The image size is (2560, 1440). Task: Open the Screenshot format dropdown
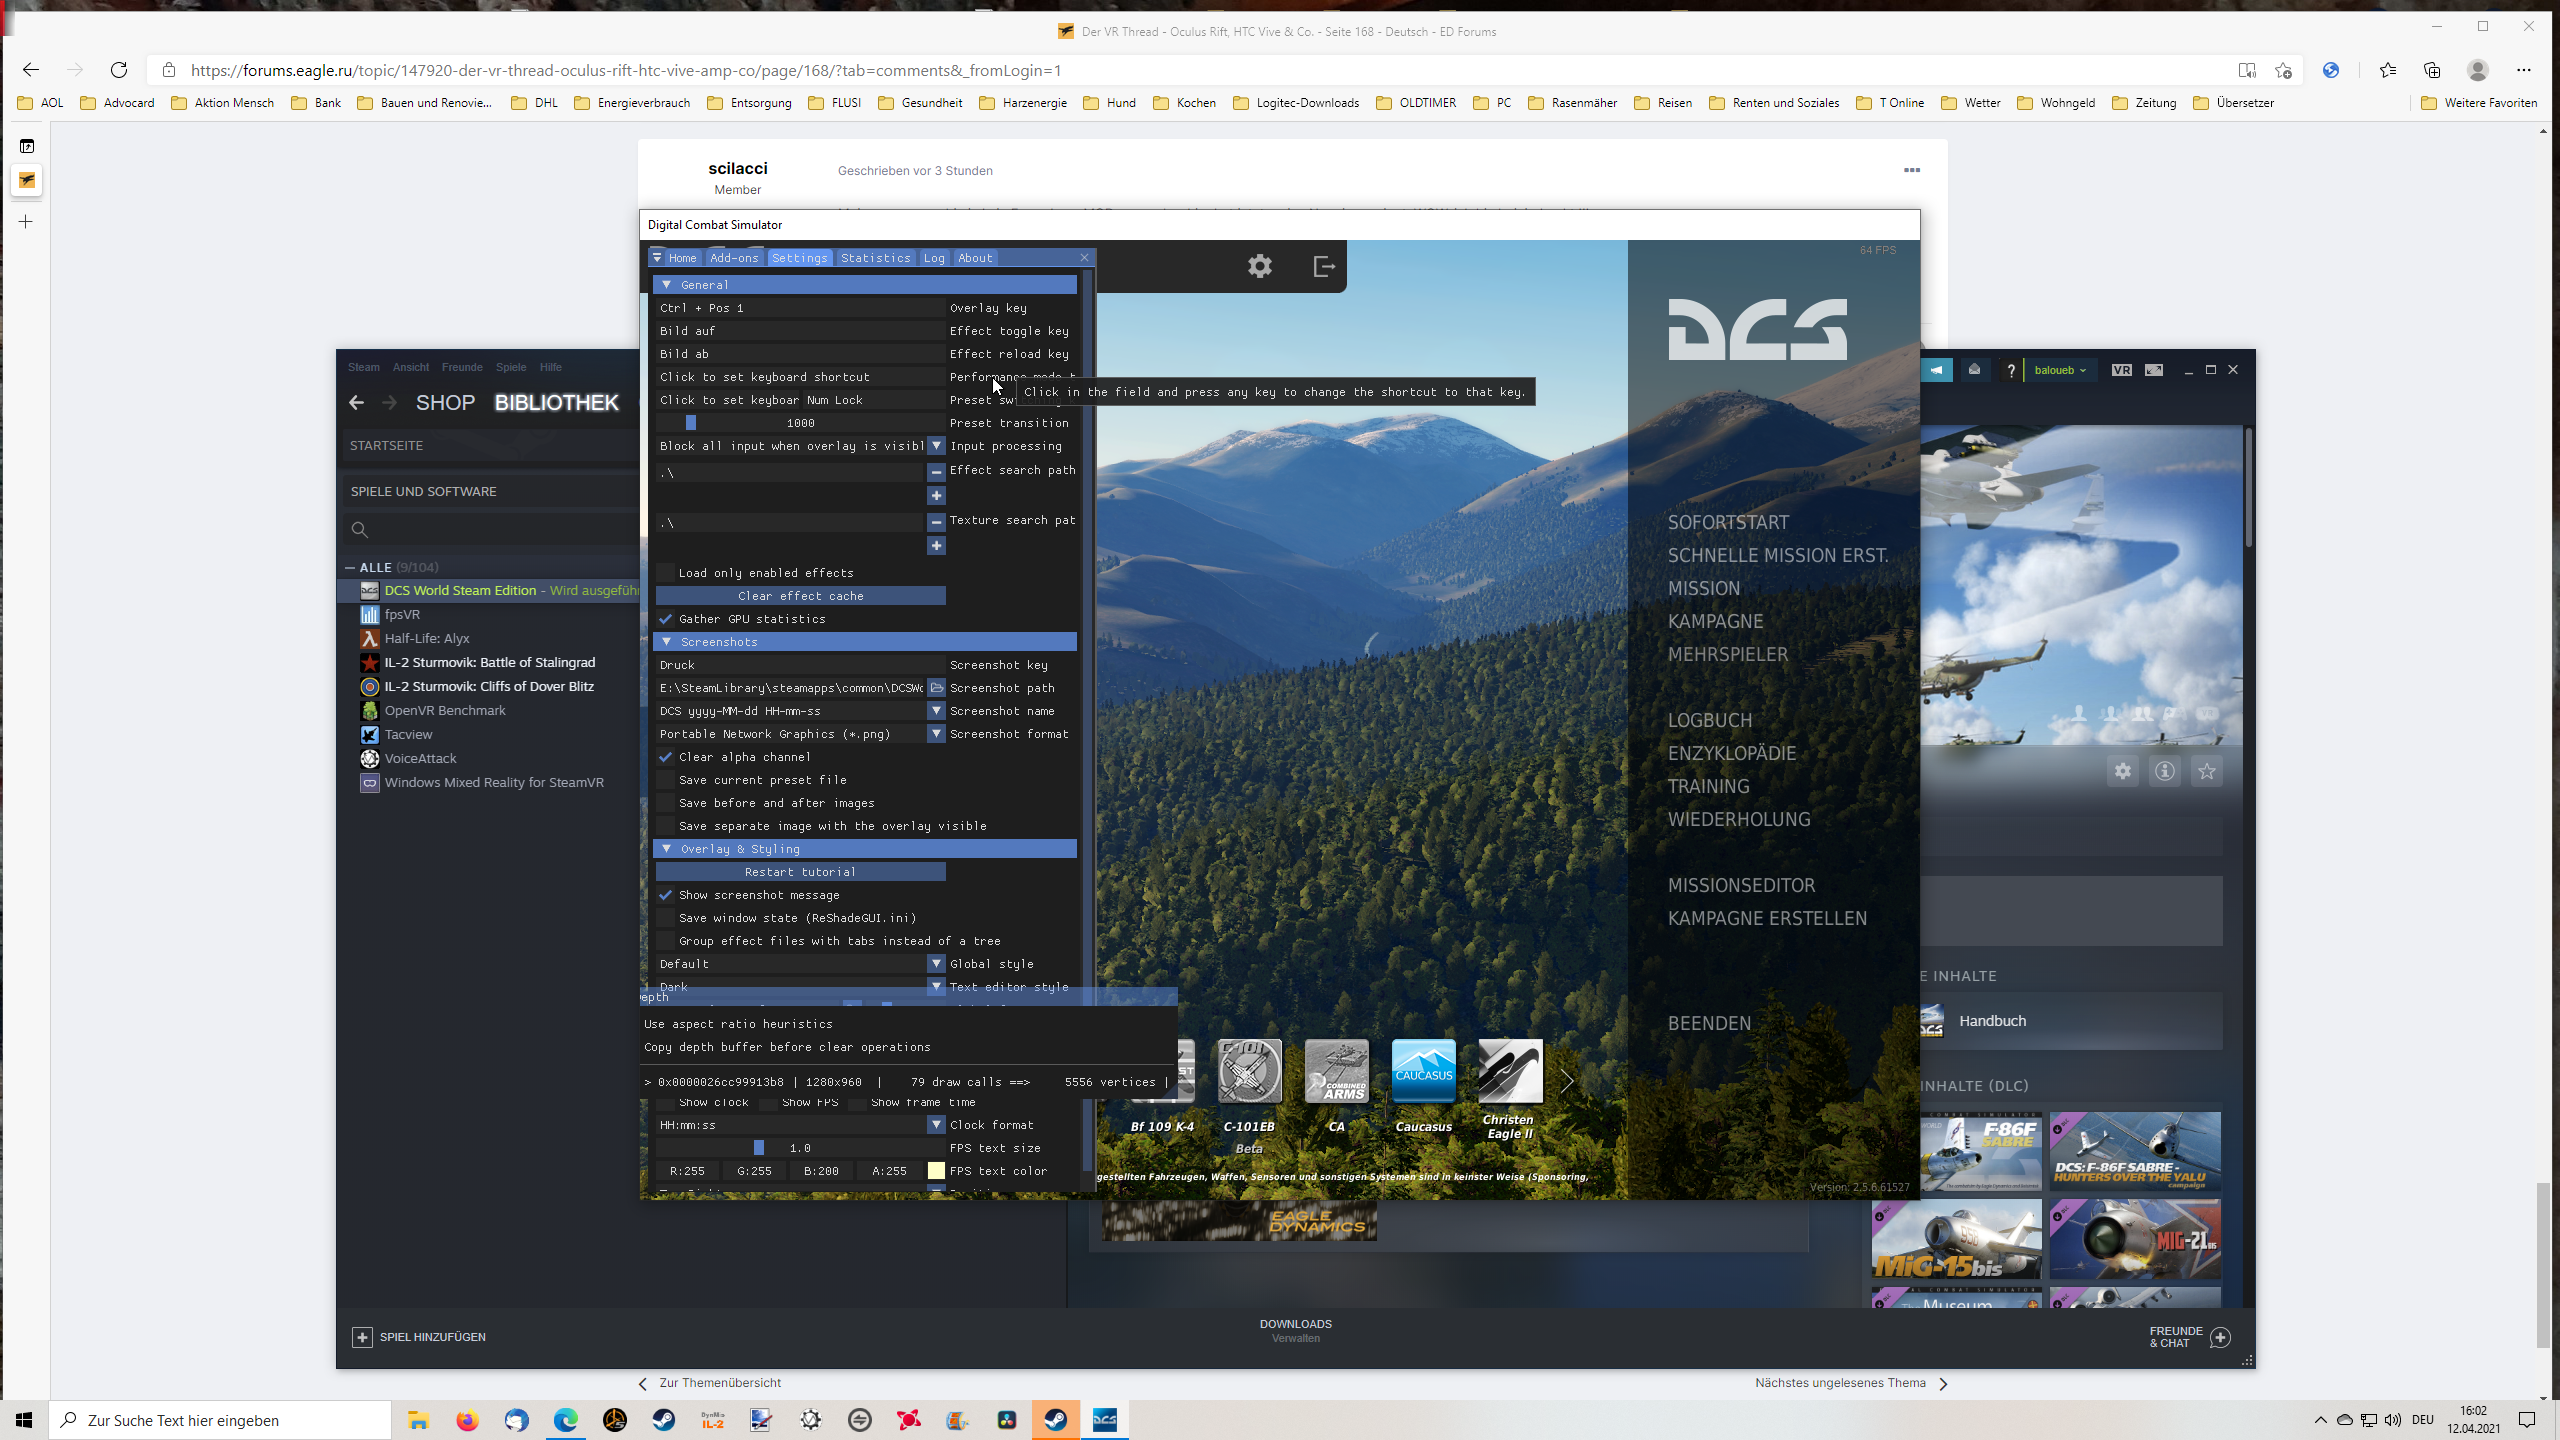click(x=936, y=734)
